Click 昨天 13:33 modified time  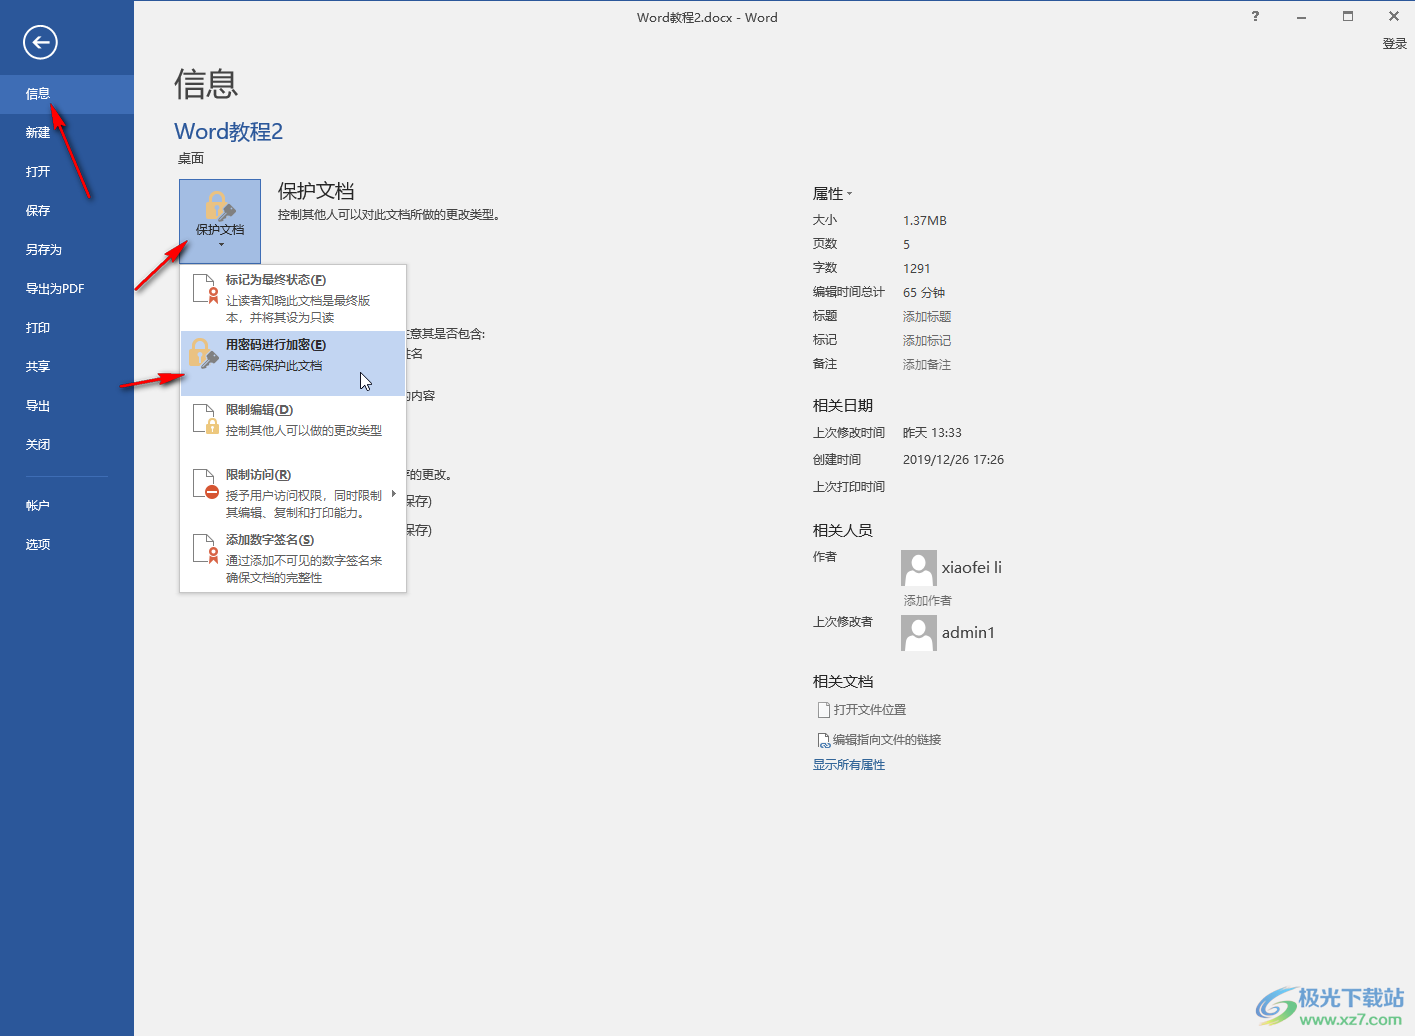pos(932,433)
